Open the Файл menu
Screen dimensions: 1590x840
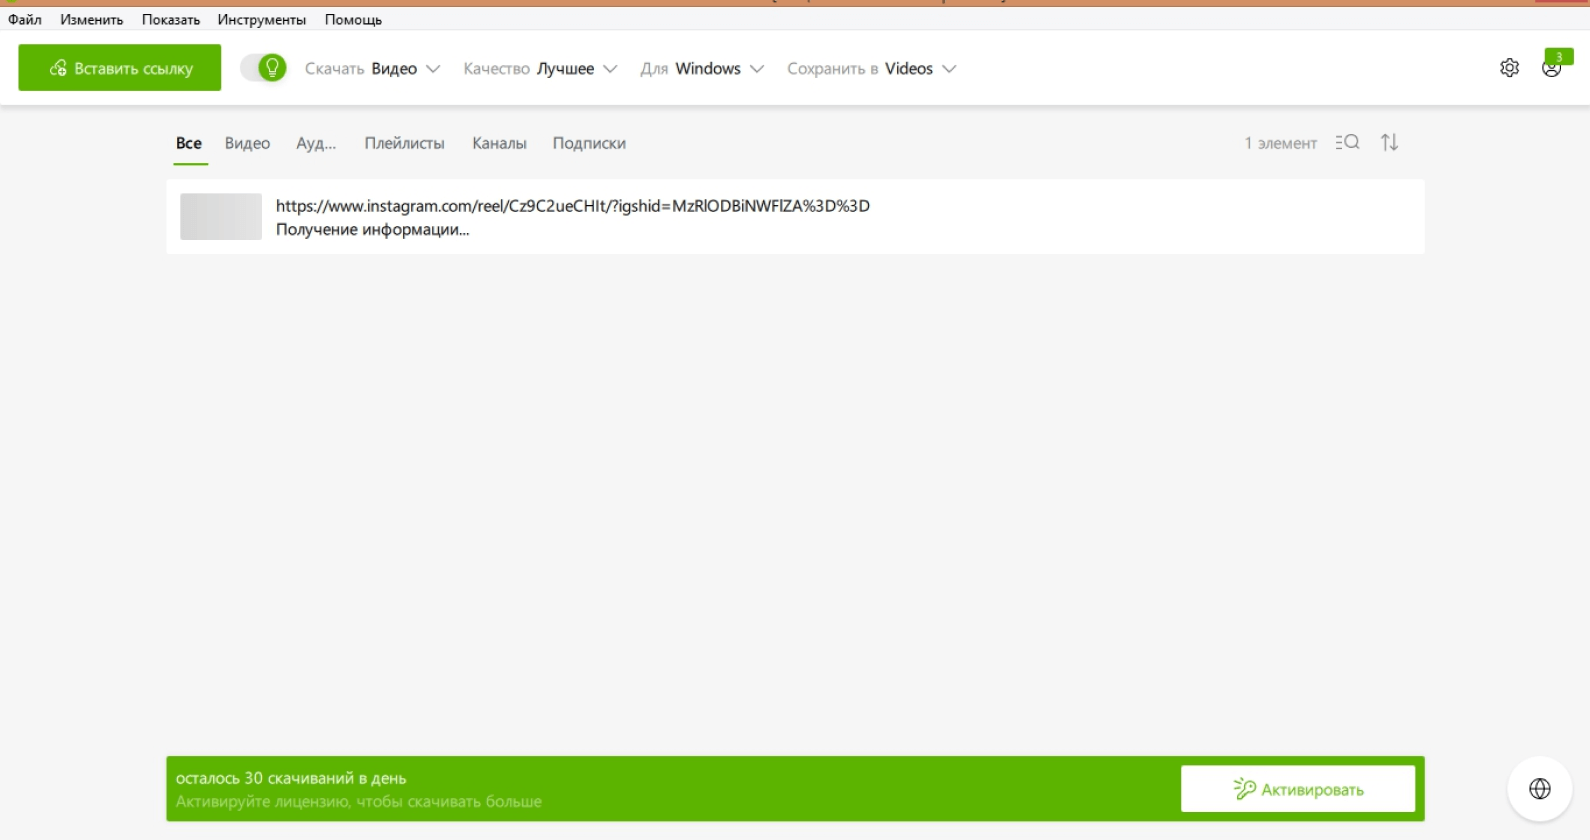[x=25, y=20]
